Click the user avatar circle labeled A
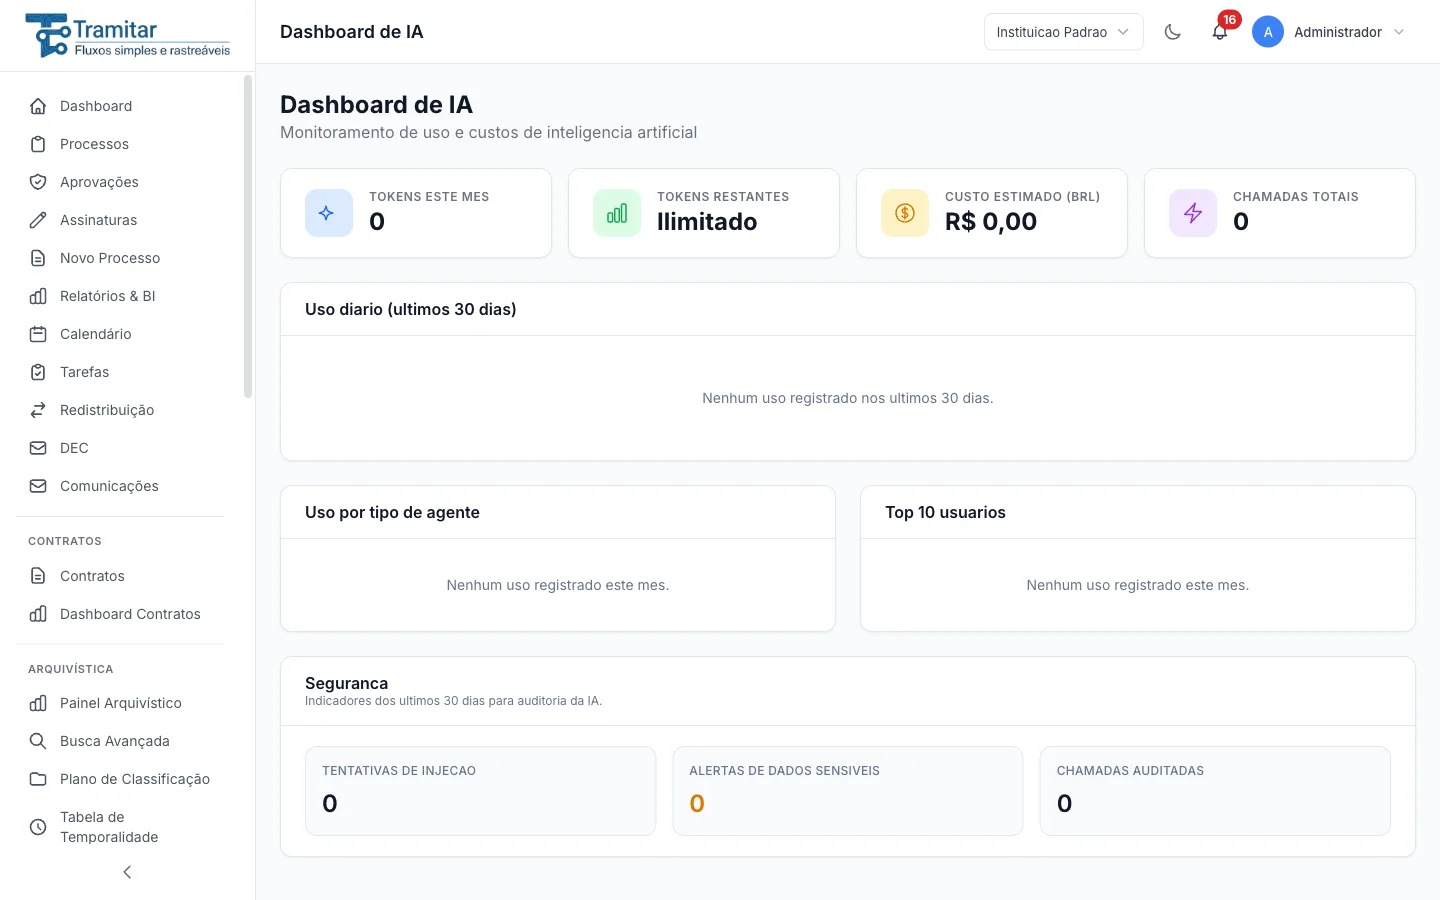1440x900 pixels. 1268,32
